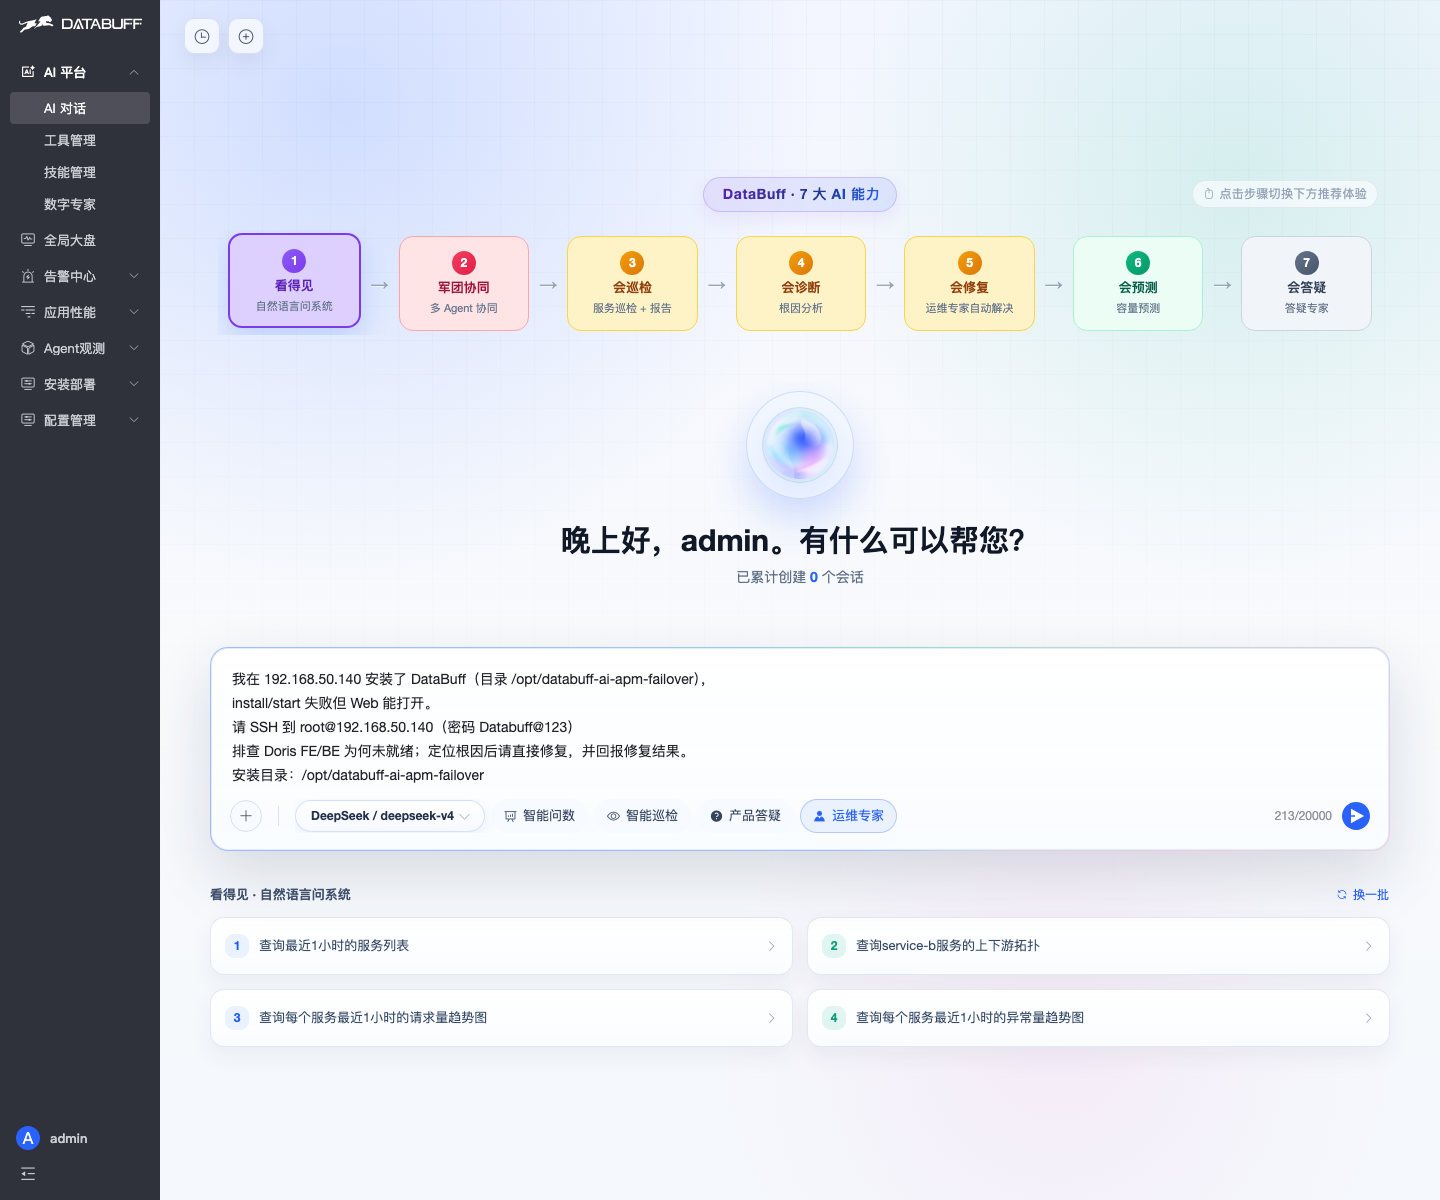
Task: Click the glowing AI orb avatar
Action: coord(800,445)
